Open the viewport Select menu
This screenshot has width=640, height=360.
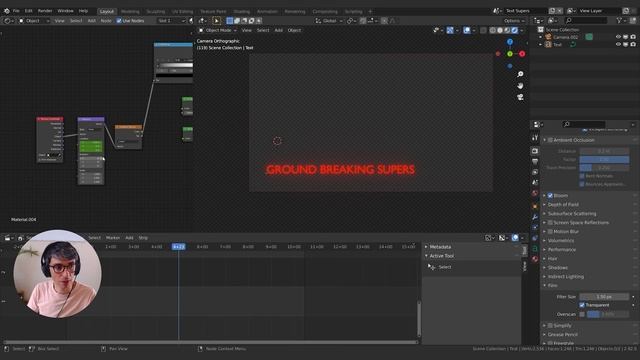point(263,30)
